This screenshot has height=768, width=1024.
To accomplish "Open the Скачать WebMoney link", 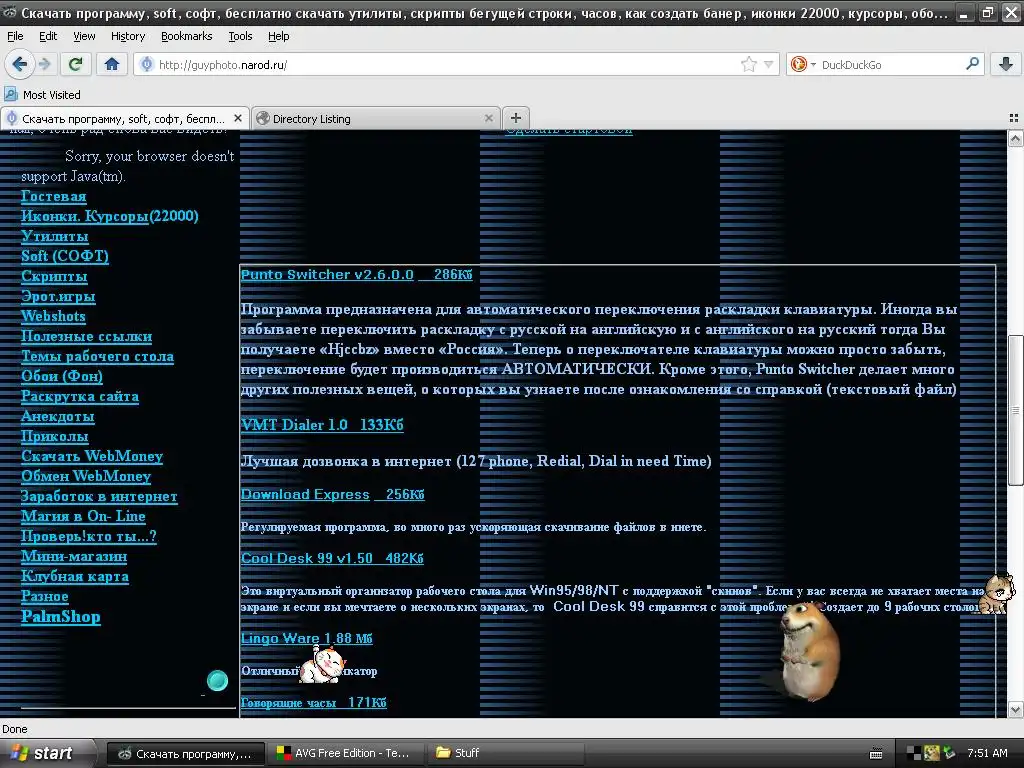I will (x=92, y=456).
